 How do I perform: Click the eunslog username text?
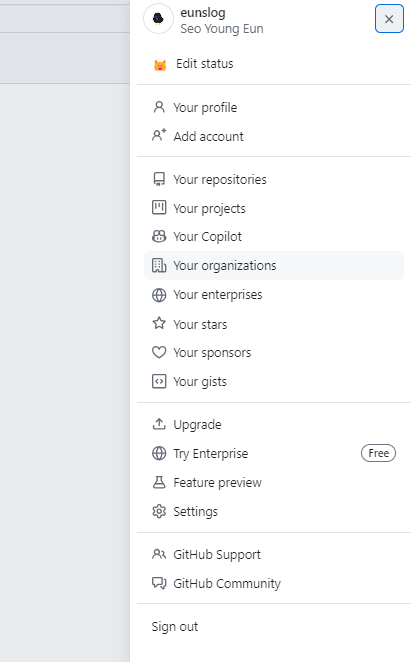coord(203,13)
